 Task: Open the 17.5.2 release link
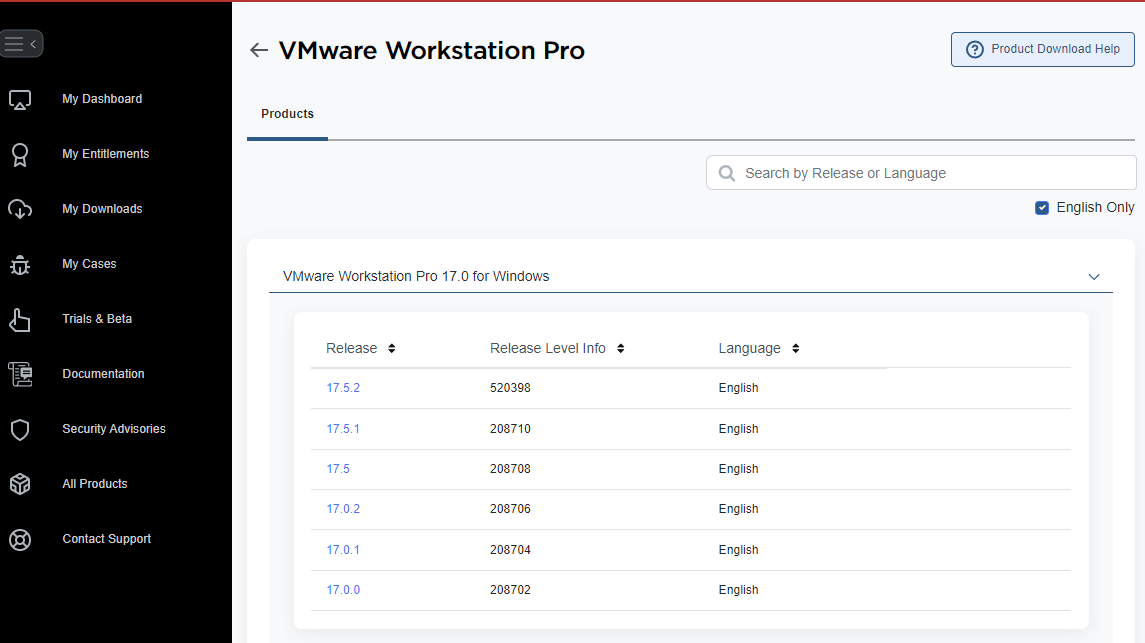pos(343,388)
